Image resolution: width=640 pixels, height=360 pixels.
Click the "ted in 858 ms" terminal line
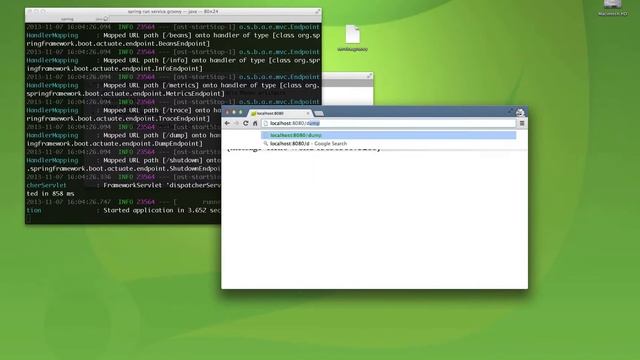pos(50,194)
